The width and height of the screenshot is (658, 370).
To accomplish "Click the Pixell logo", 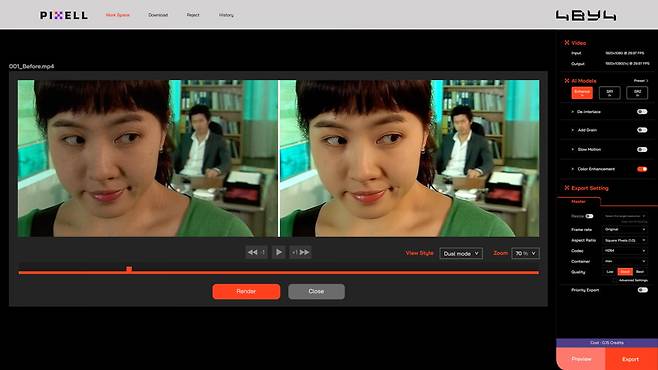I will pyautogui.click(x=64, y=16).
